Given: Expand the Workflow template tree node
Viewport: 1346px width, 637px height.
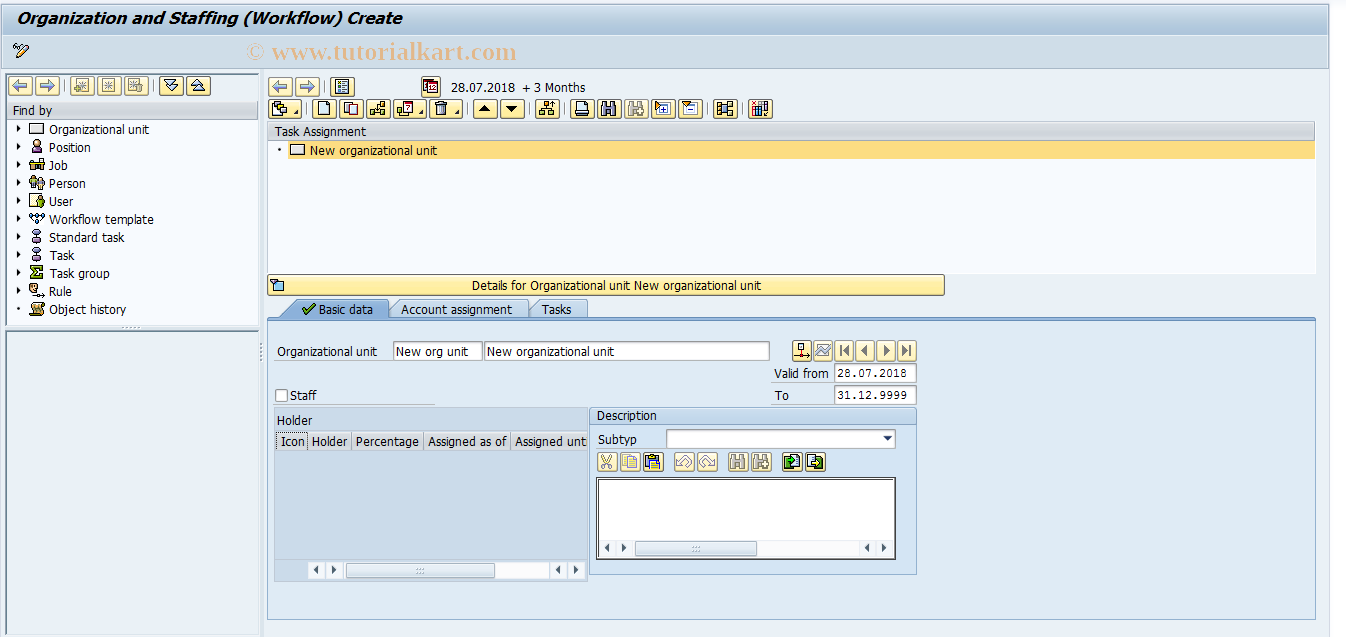Looking at the screenshot, I should tap(18, 219).
